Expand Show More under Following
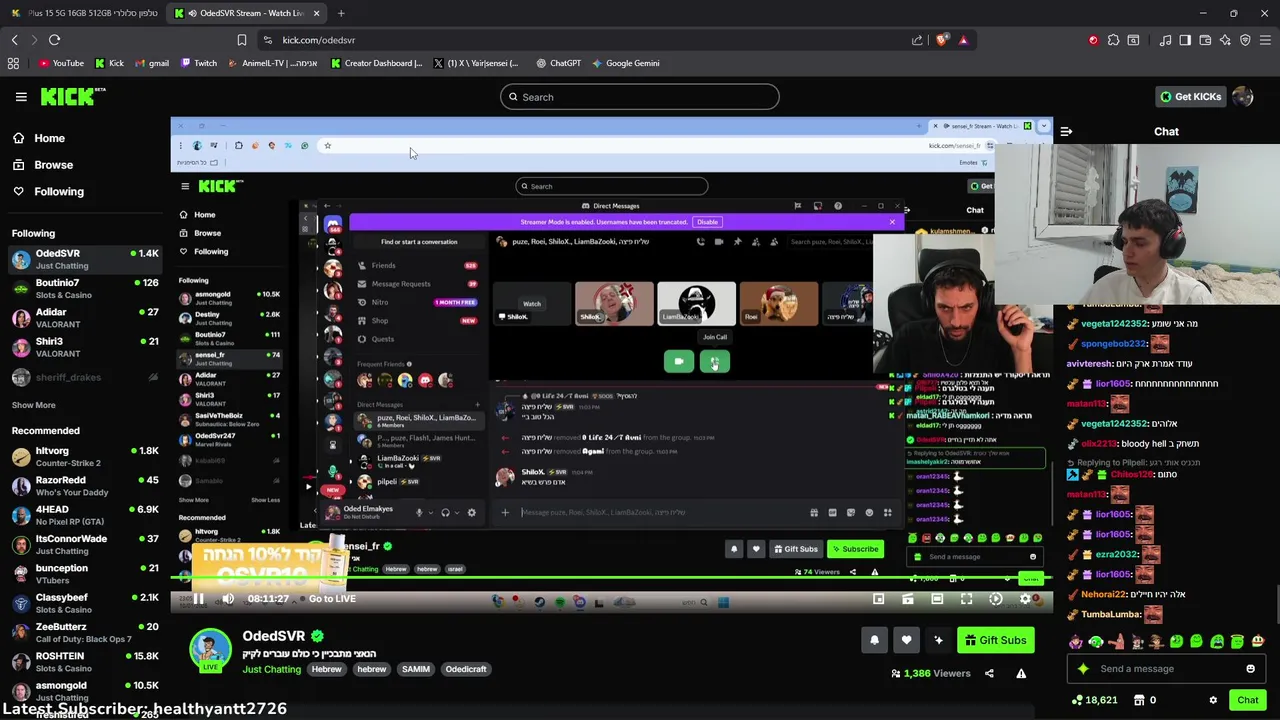This screenshot has width=1280, height=720. click(x=33, y=405)
